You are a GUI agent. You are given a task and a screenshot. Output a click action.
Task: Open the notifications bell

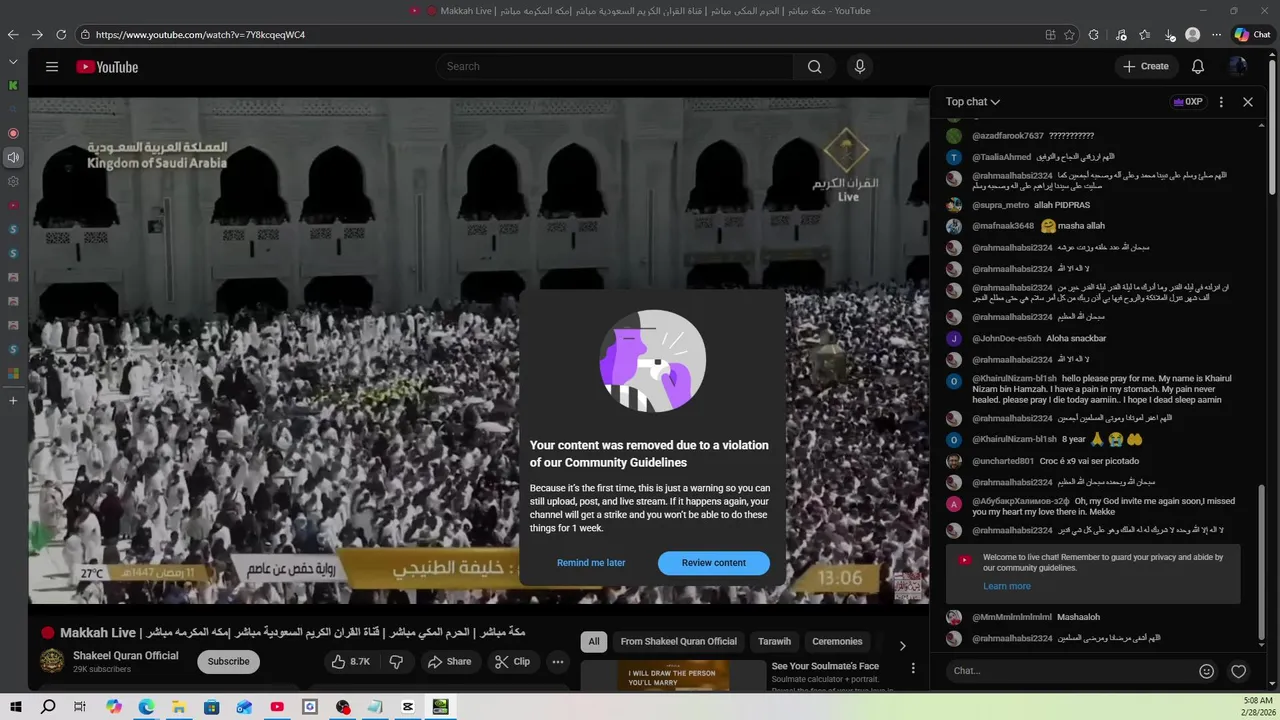1197,67
